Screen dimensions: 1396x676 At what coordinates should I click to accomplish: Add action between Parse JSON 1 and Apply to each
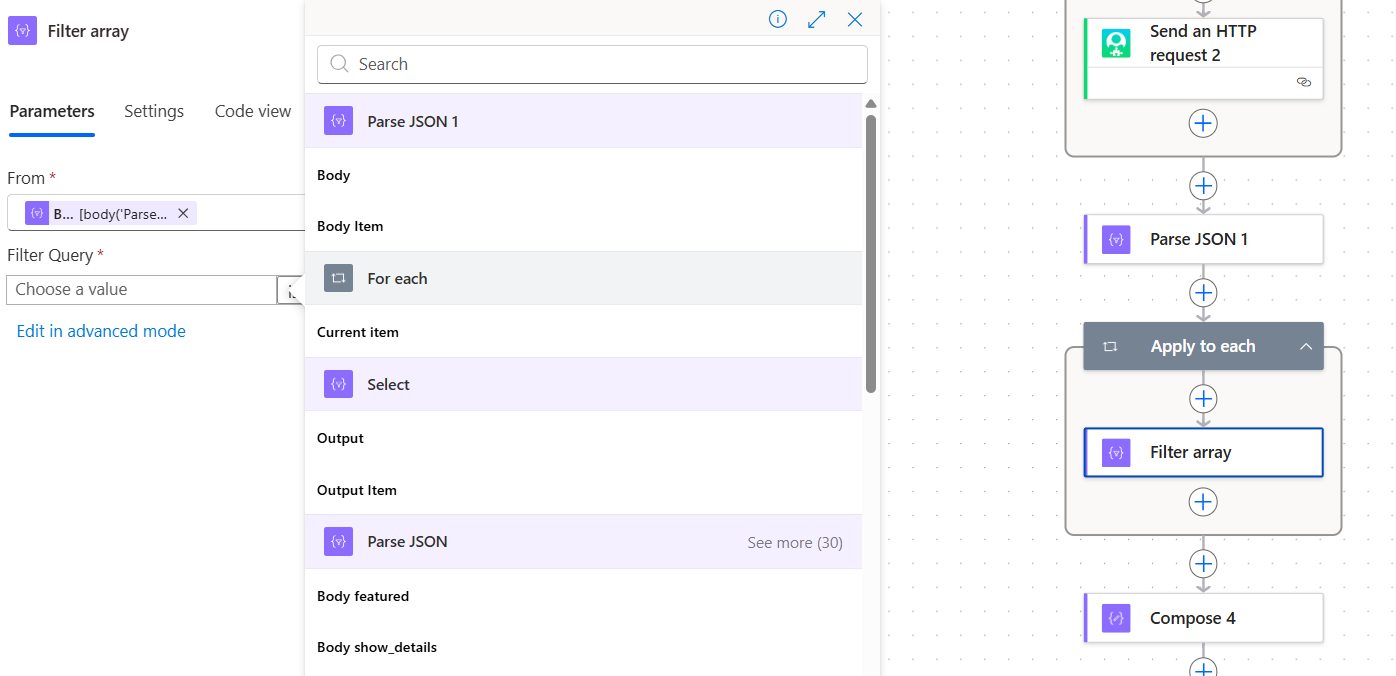point(1203,293)
